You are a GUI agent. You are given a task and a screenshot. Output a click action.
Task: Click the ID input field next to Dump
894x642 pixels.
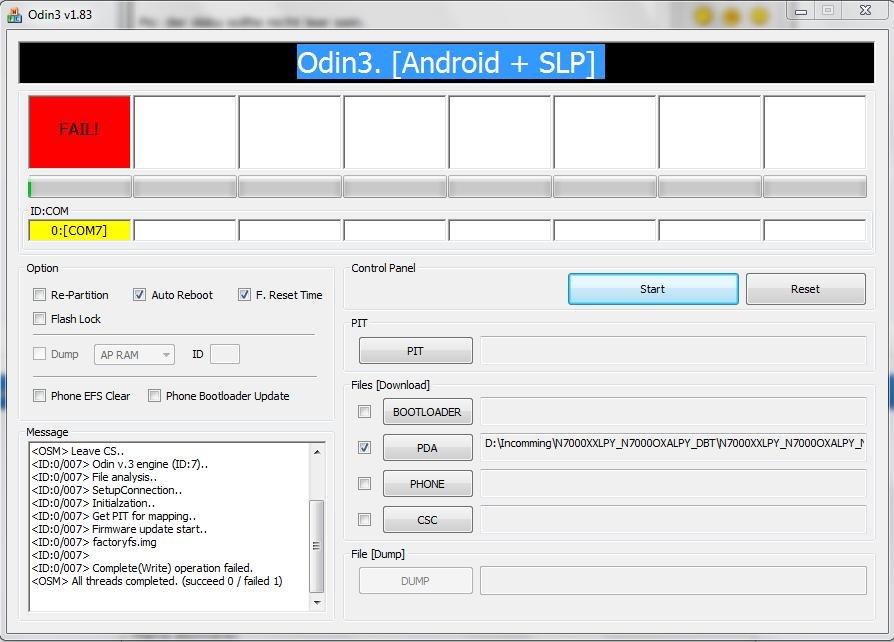pyautogui.click(x=225, y=354)
